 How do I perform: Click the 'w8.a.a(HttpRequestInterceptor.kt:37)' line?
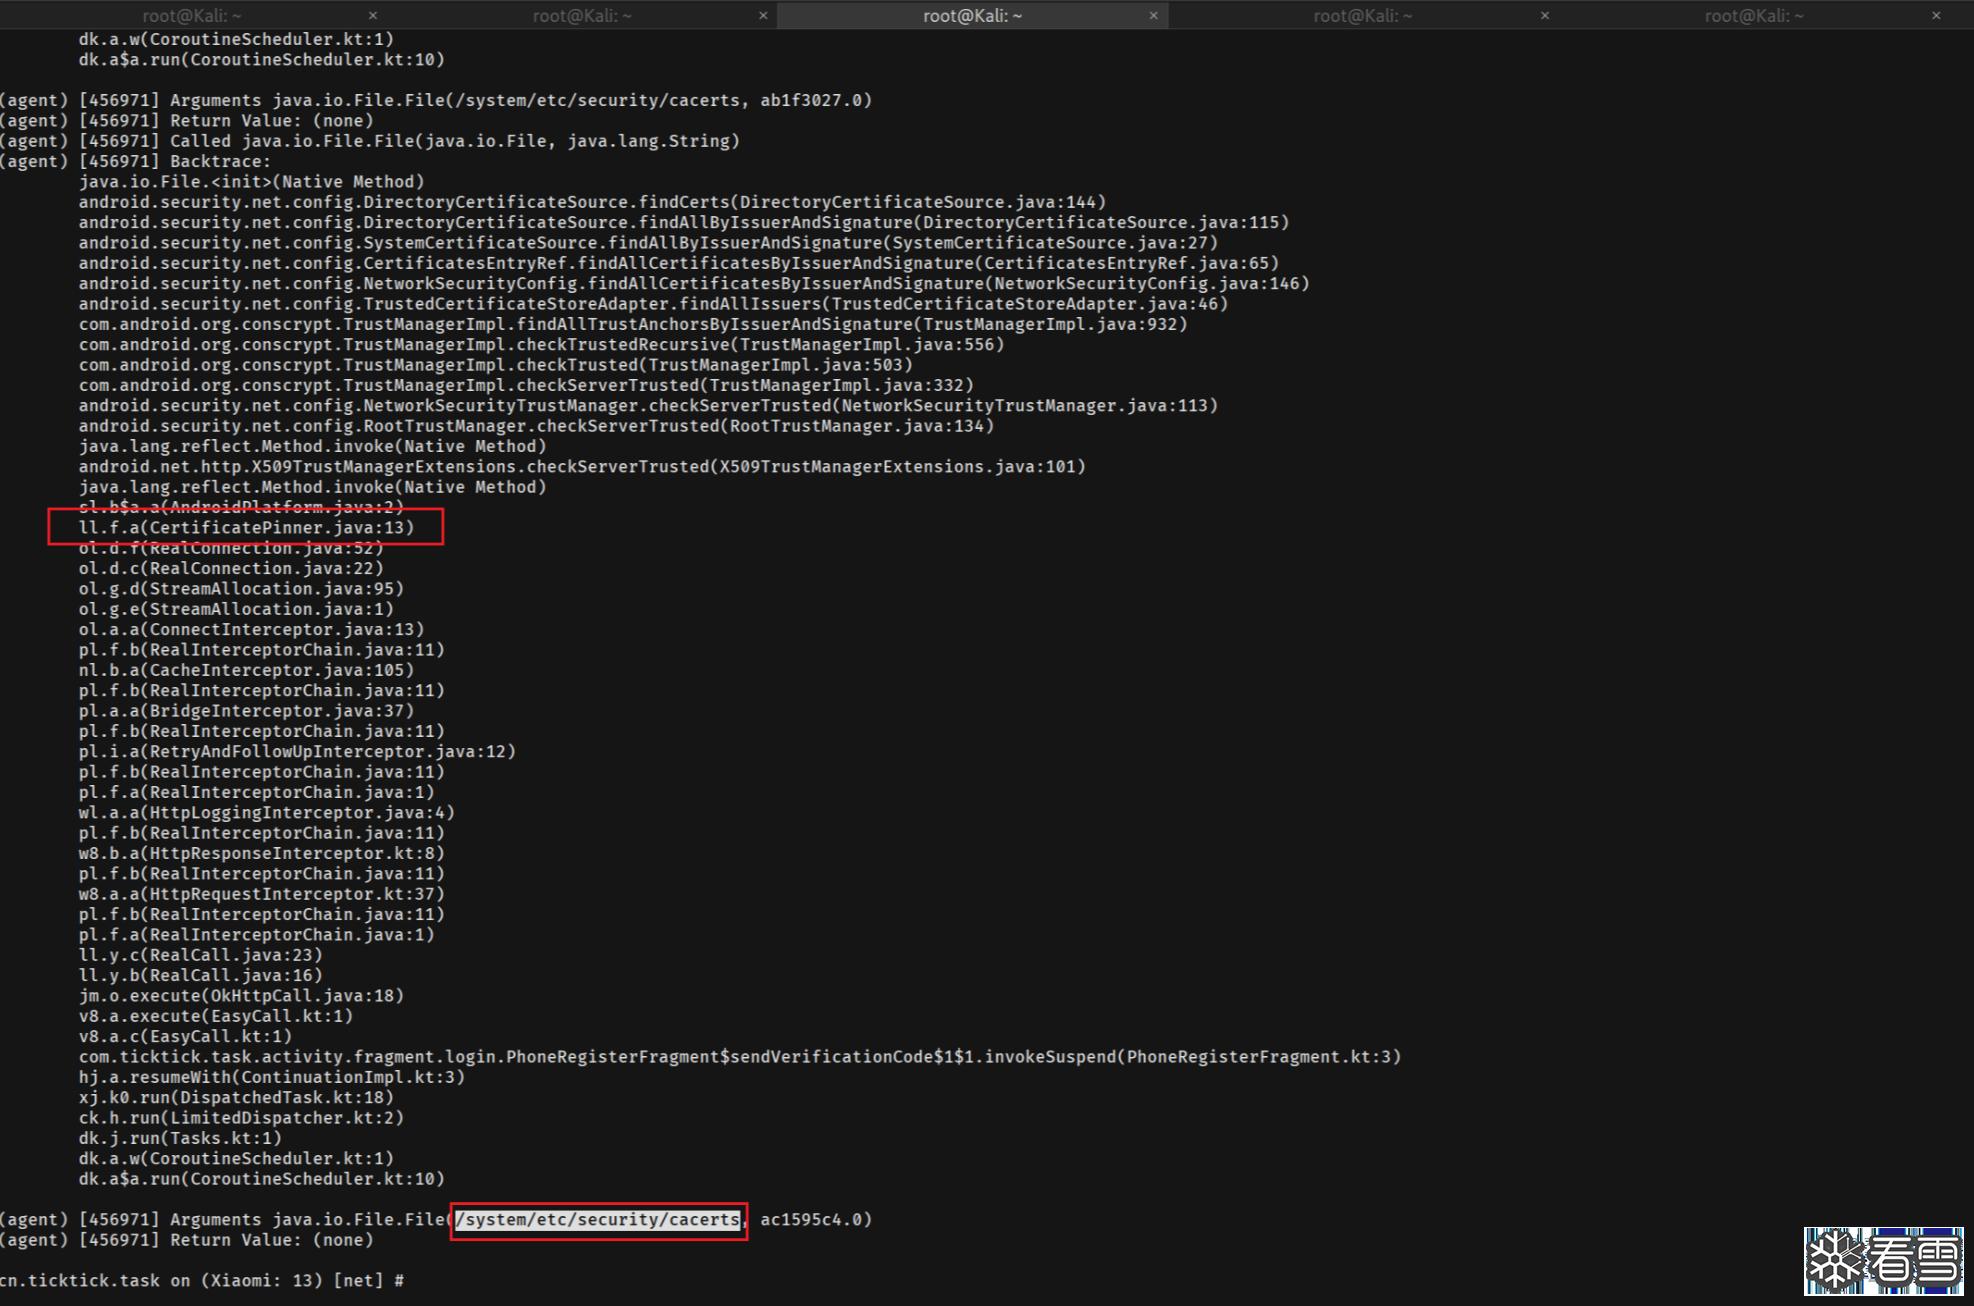click(262, 894)
